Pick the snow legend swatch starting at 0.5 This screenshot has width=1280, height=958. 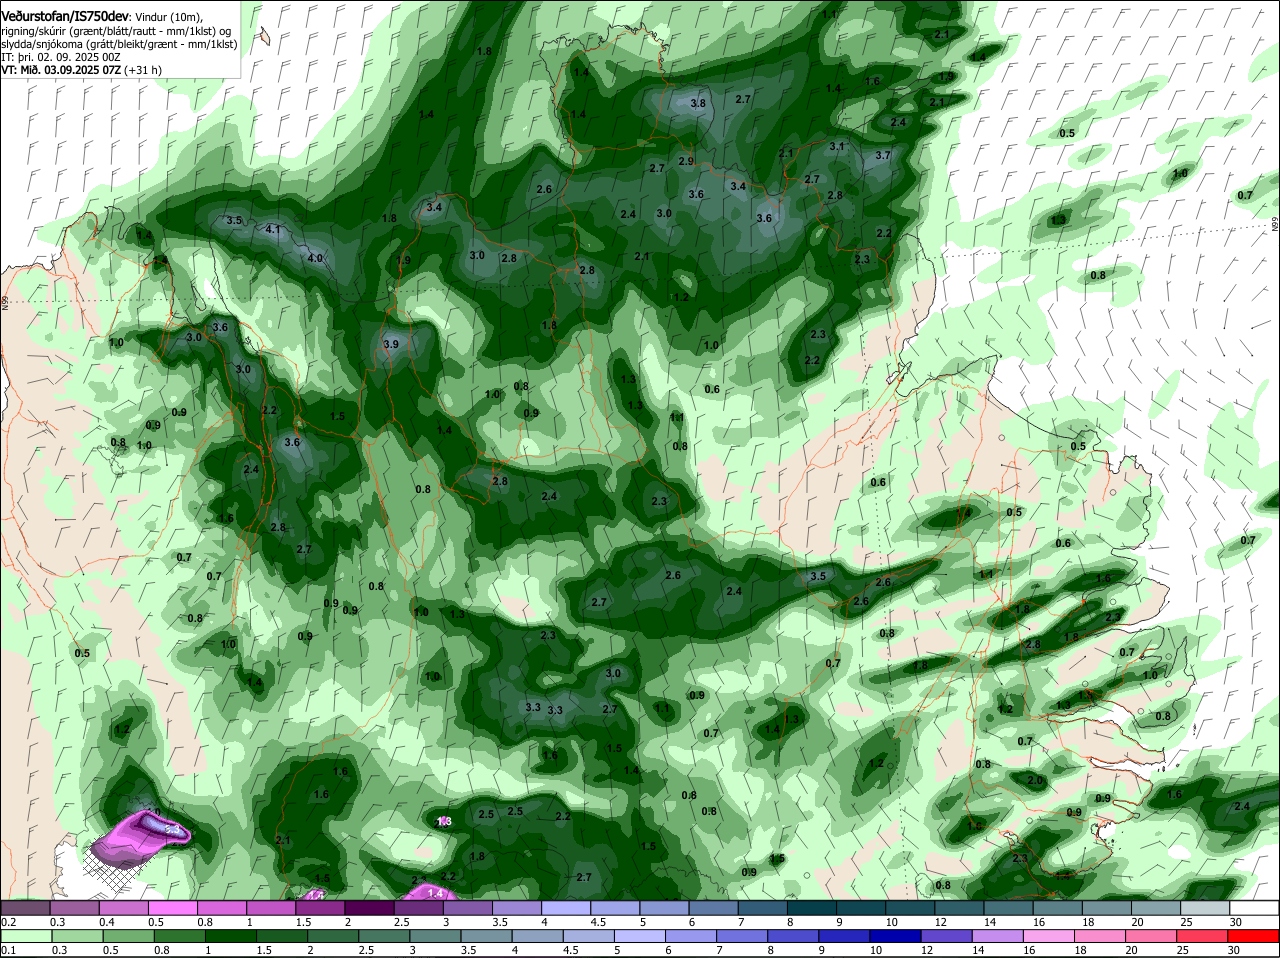point(172,907)
